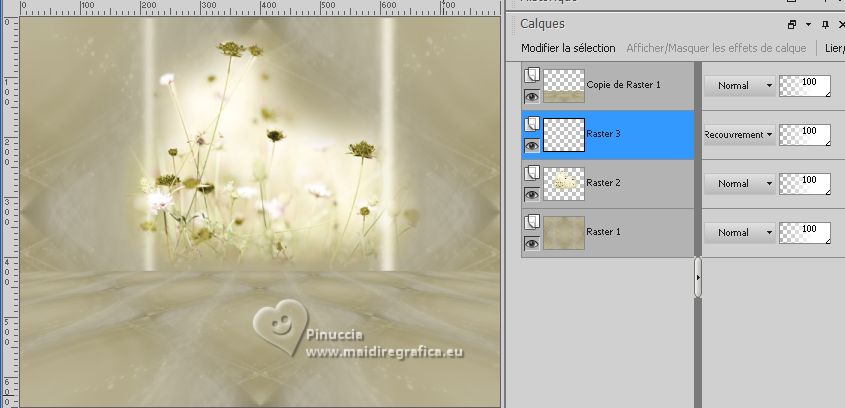Open Recouvrement blend mode dropdown for Raster 3
This screenshot has height=408, width=845.
[739, 135]
